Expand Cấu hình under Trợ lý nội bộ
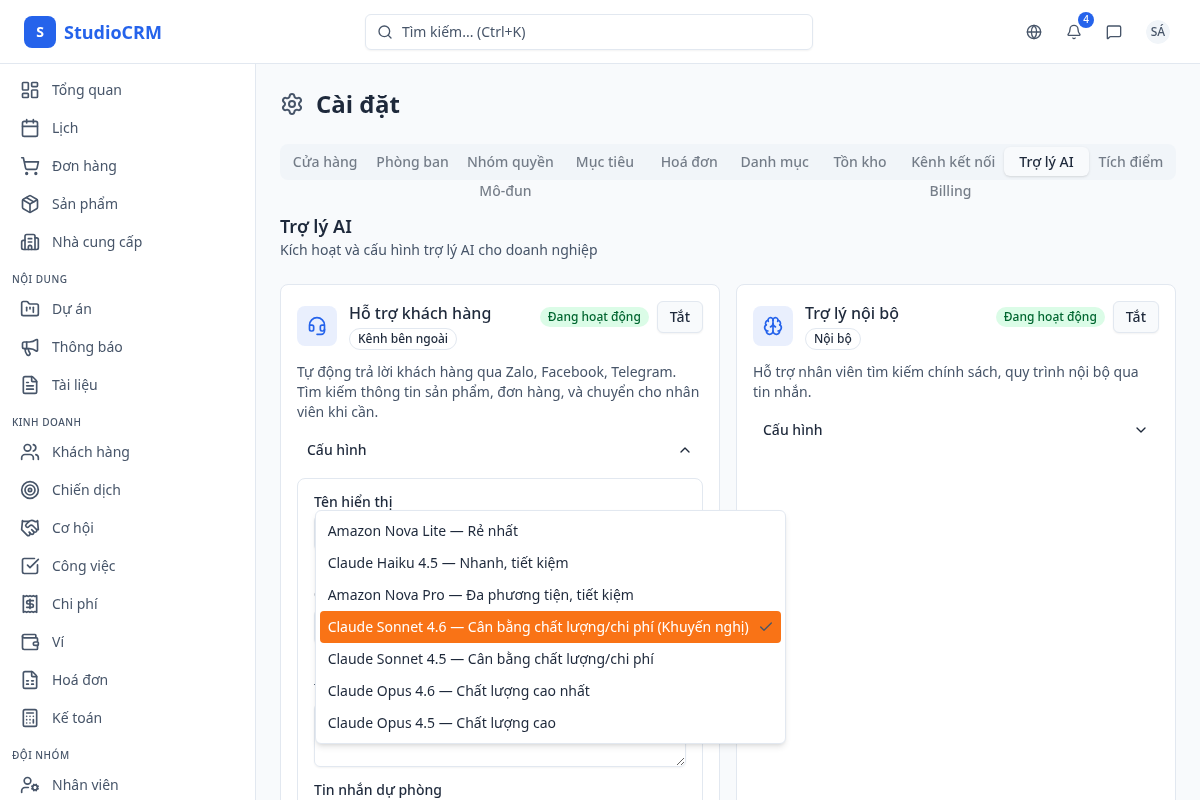Viewport: 1200px width, 800px height. (1141, 430)
